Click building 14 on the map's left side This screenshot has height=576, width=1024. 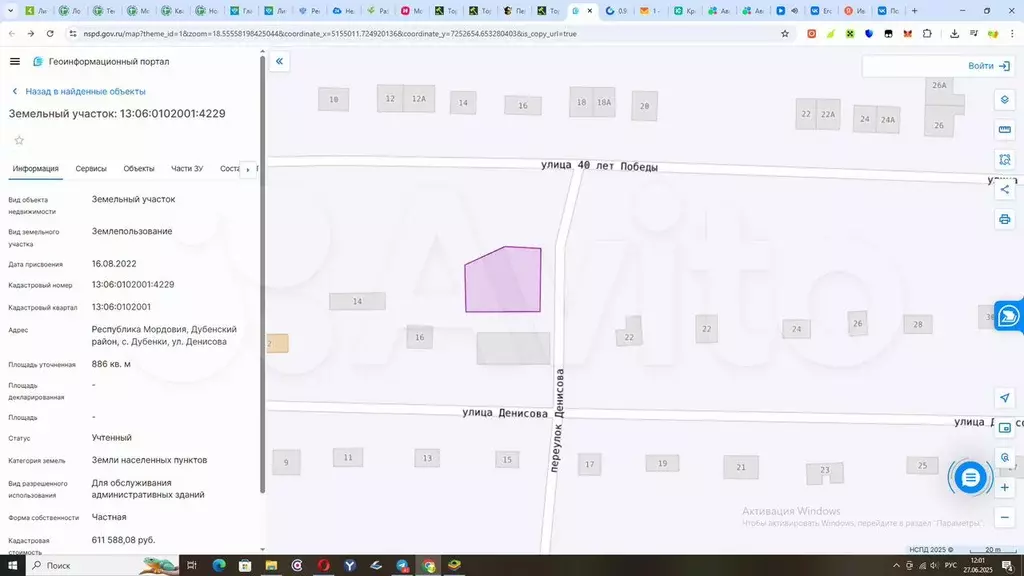357,301
